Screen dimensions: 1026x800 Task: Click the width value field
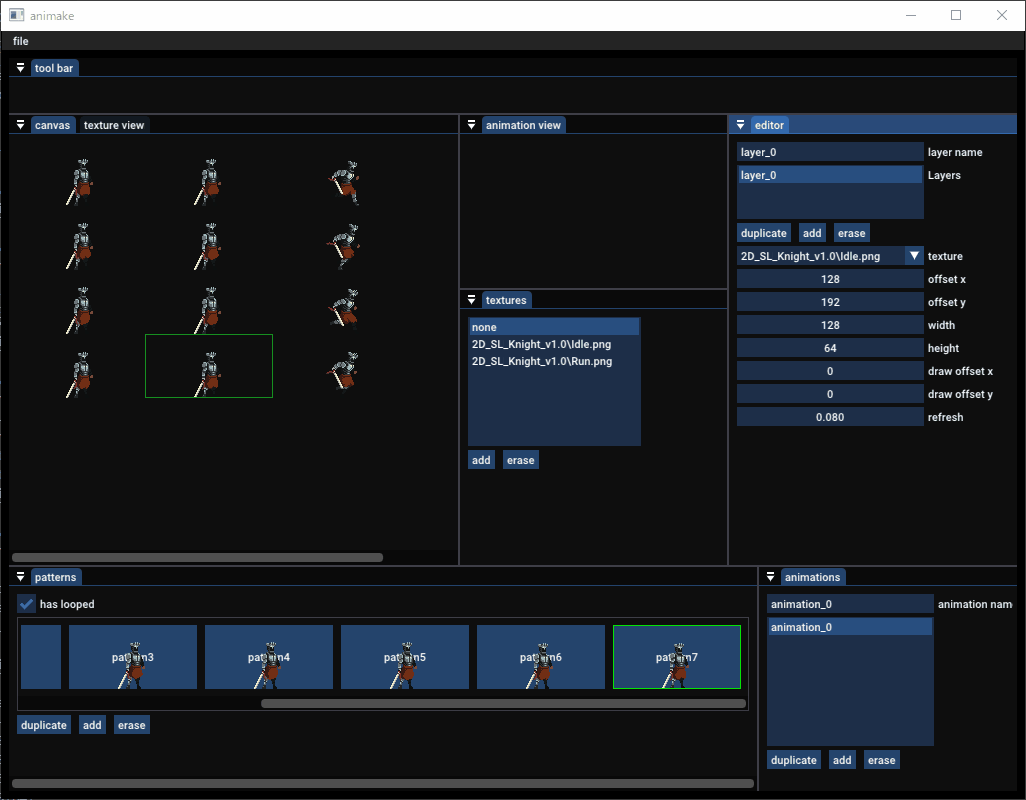click(x=830, y=324)
